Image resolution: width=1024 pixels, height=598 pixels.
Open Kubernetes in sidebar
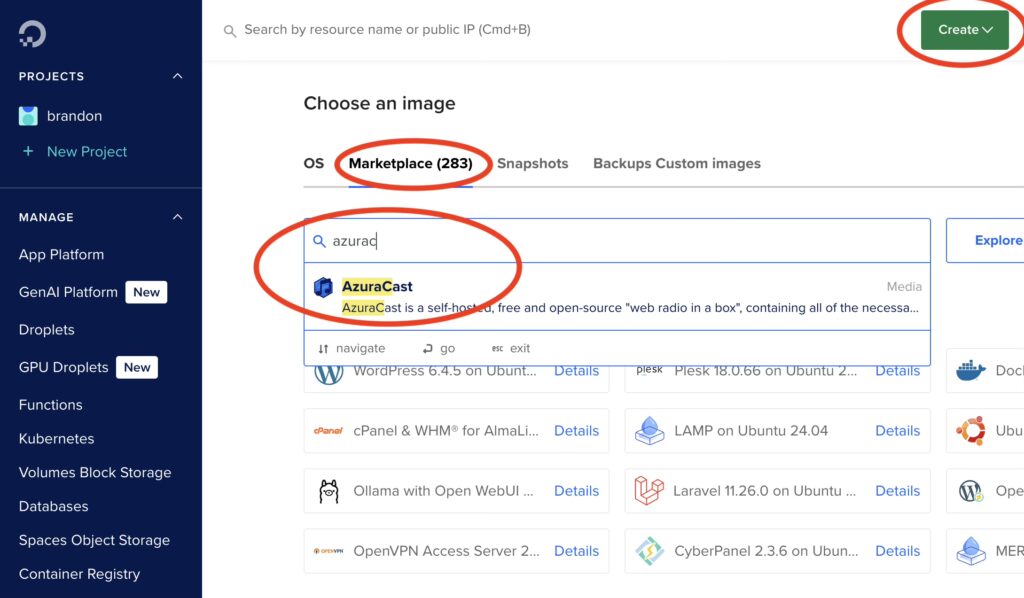(x=56, y=439)
